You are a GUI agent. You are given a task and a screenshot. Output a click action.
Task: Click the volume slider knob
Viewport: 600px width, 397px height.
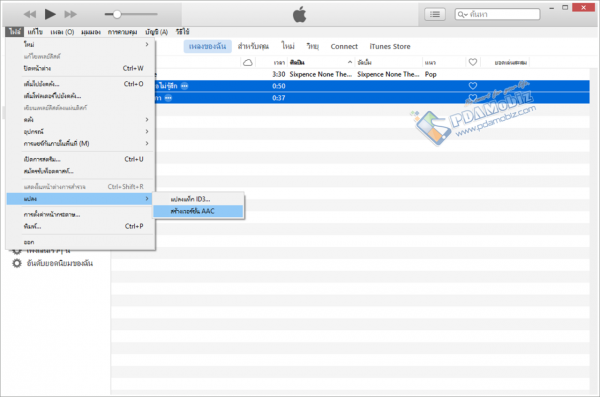point(117,14)
